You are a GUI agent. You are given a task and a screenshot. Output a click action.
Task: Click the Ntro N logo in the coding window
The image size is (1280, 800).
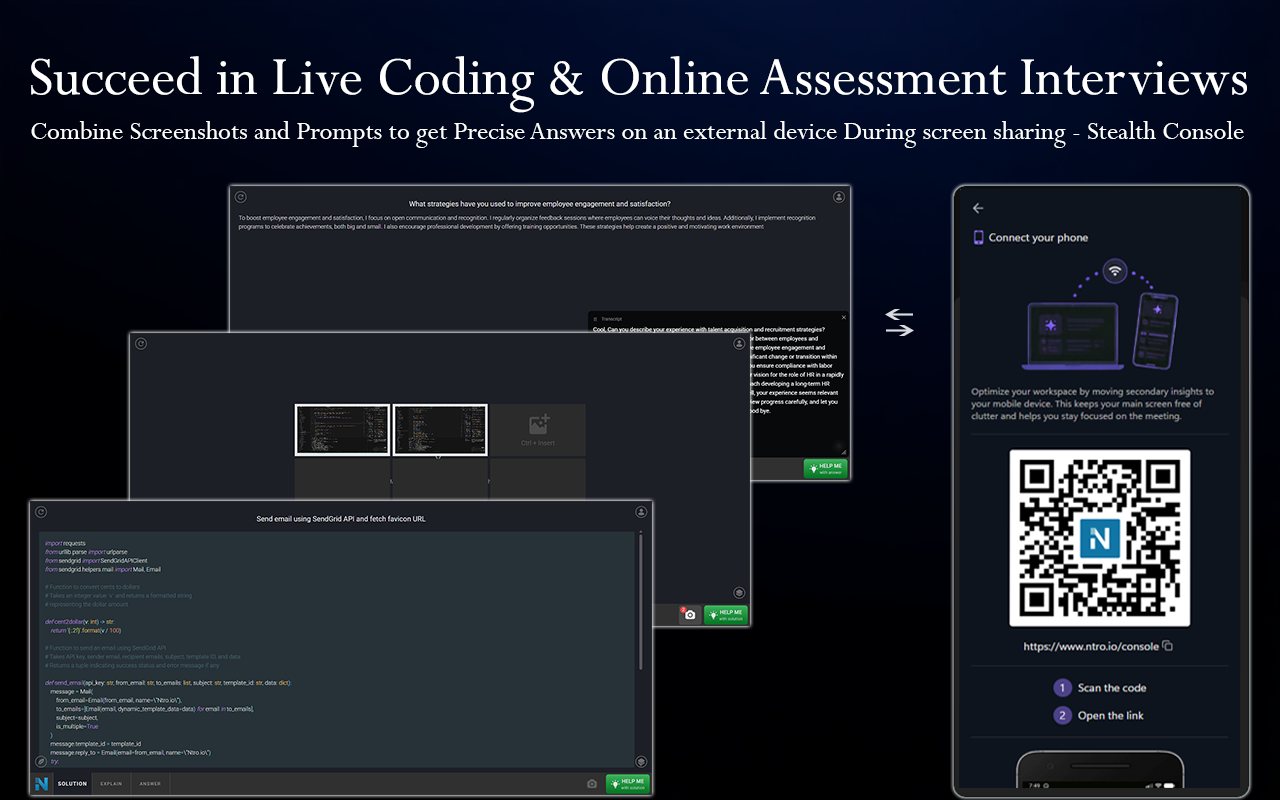[42, 784]
